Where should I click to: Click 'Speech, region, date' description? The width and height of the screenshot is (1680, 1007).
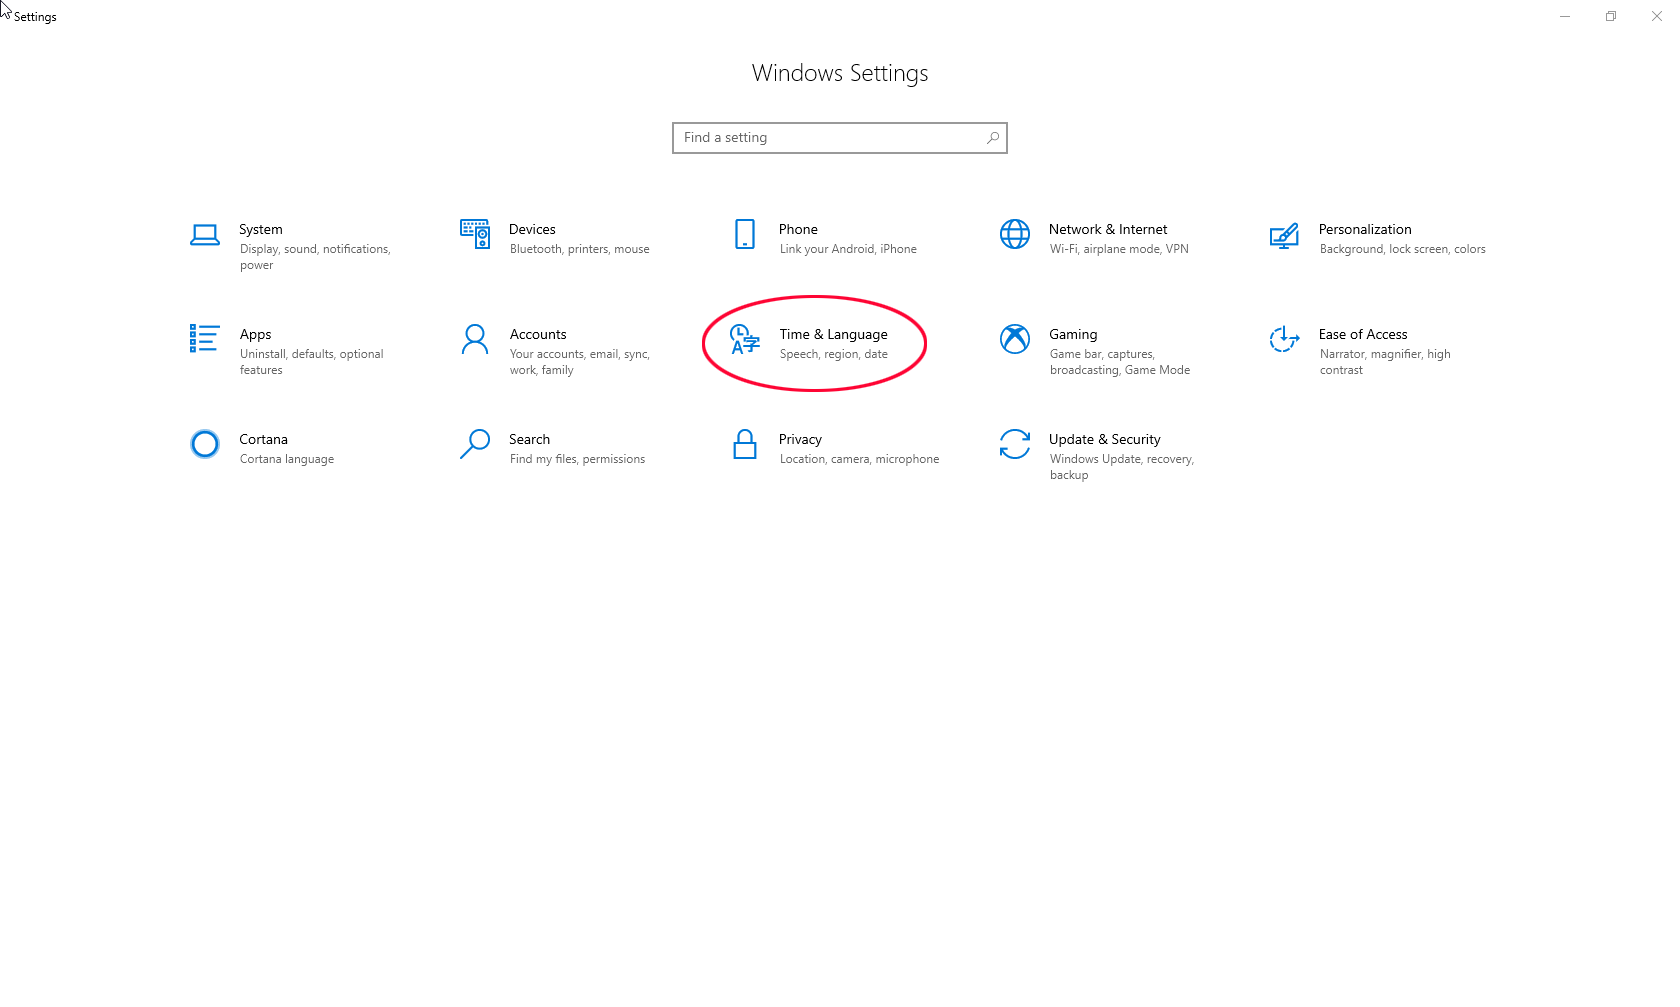tap(833, 354)
